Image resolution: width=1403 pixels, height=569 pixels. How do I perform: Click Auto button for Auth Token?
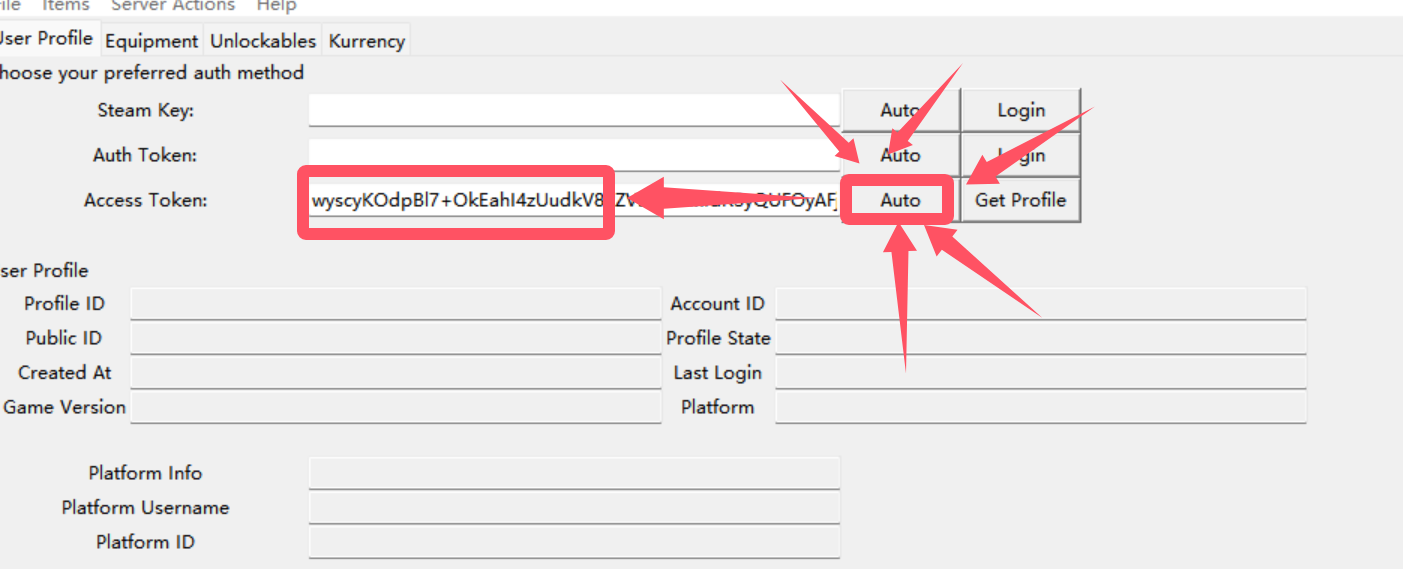pos(900,155)
